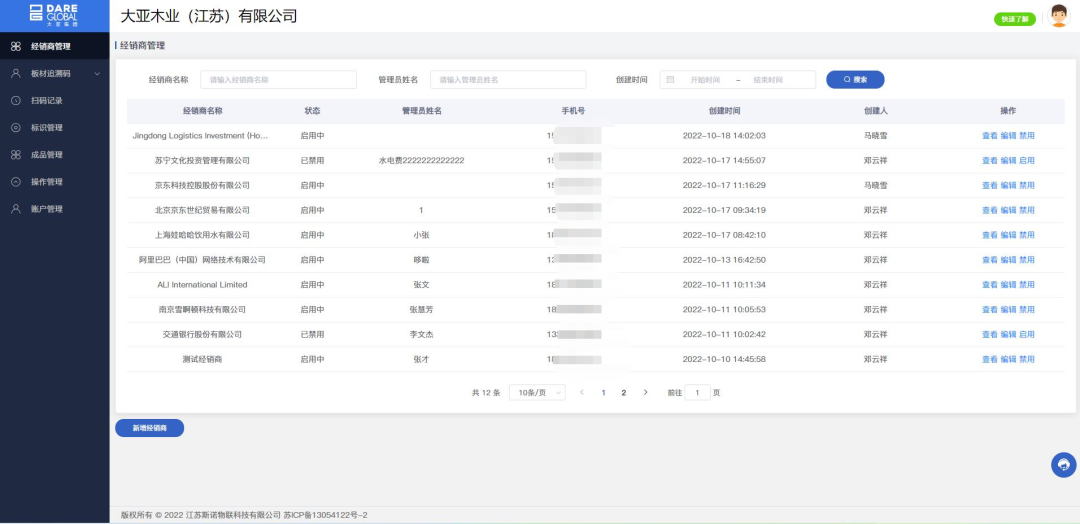The width and height of the screenshot is (1080, 524).
Task: Click the calendar icon in the date range field
Action: click(670, 80)
